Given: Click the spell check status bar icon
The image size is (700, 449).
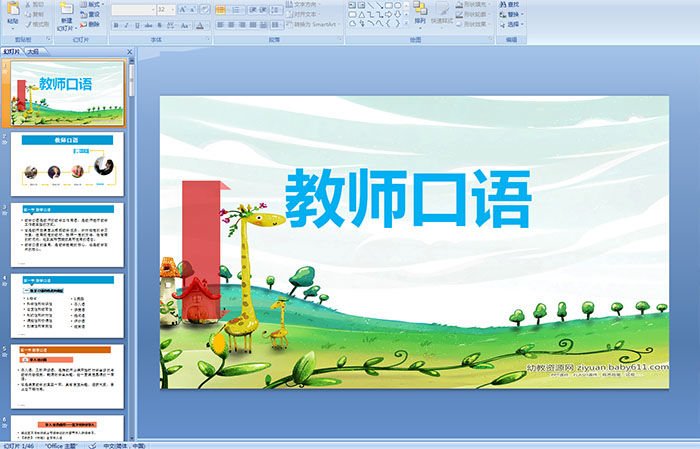Looking at the screenshot, I should click(92, 445).
